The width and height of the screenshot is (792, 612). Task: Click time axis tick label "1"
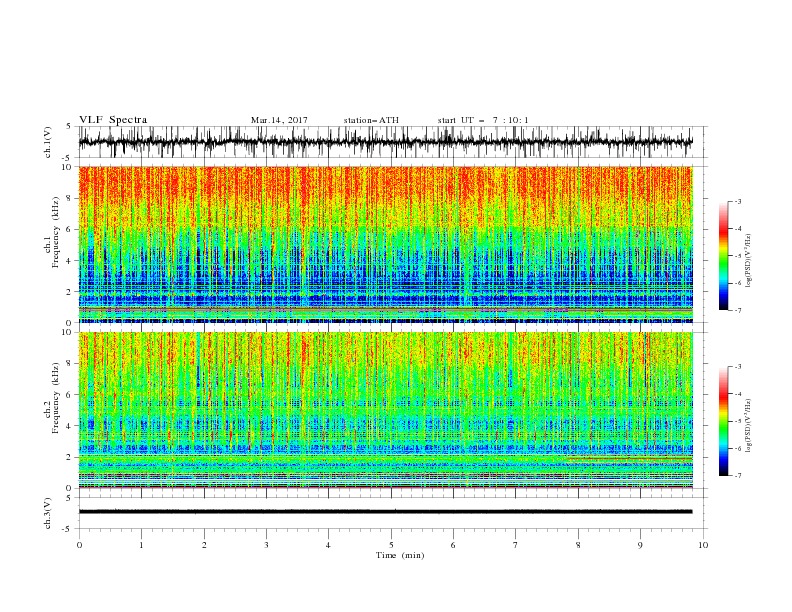pyautogui.click(x=141, y=545)
